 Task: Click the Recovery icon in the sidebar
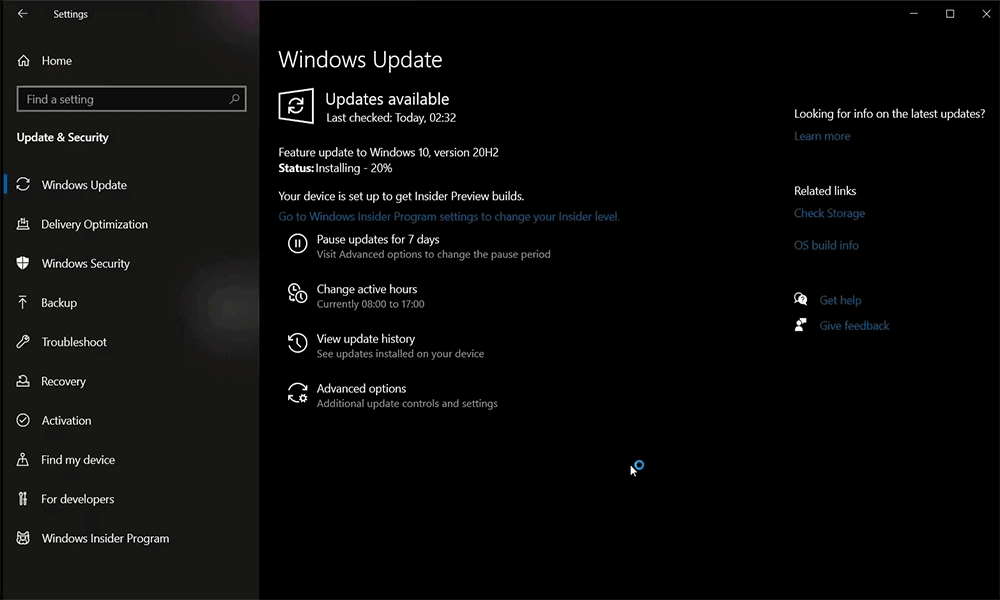click(x=23, y=381)
